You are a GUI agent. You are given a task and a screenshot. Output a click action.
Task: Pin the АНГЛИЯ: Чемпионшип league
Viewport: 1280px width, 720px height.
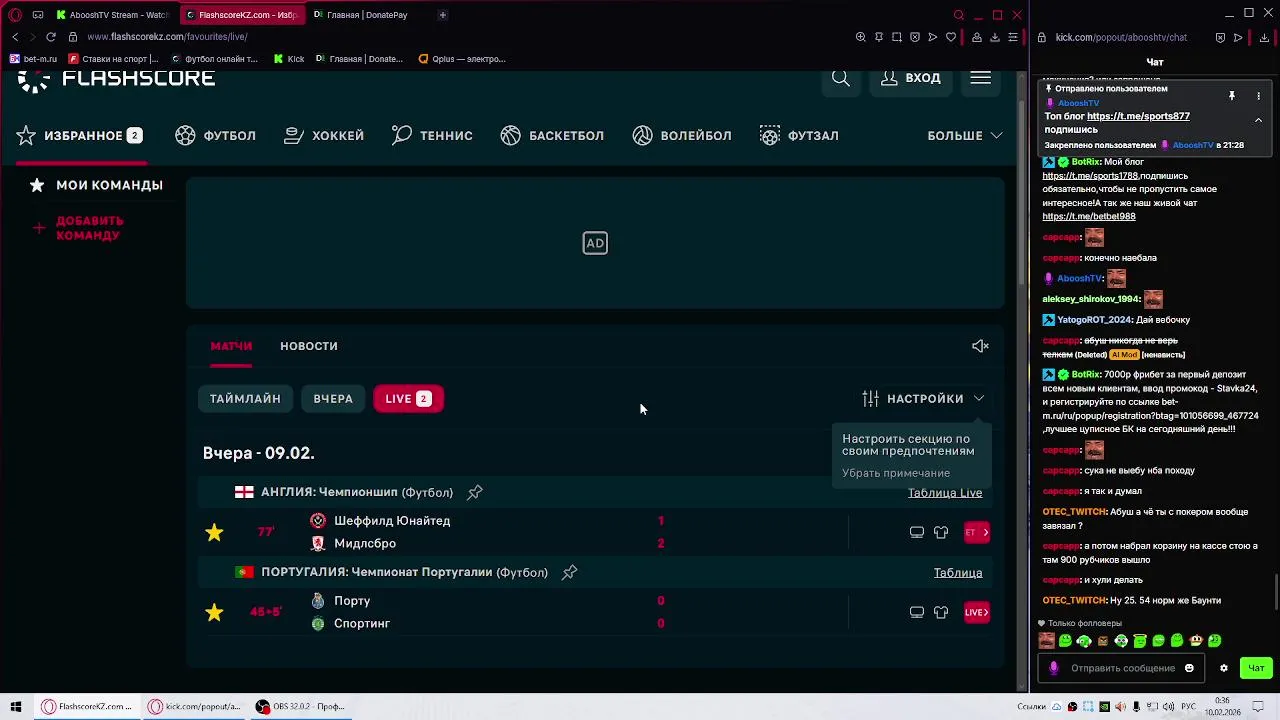[475, 492]
